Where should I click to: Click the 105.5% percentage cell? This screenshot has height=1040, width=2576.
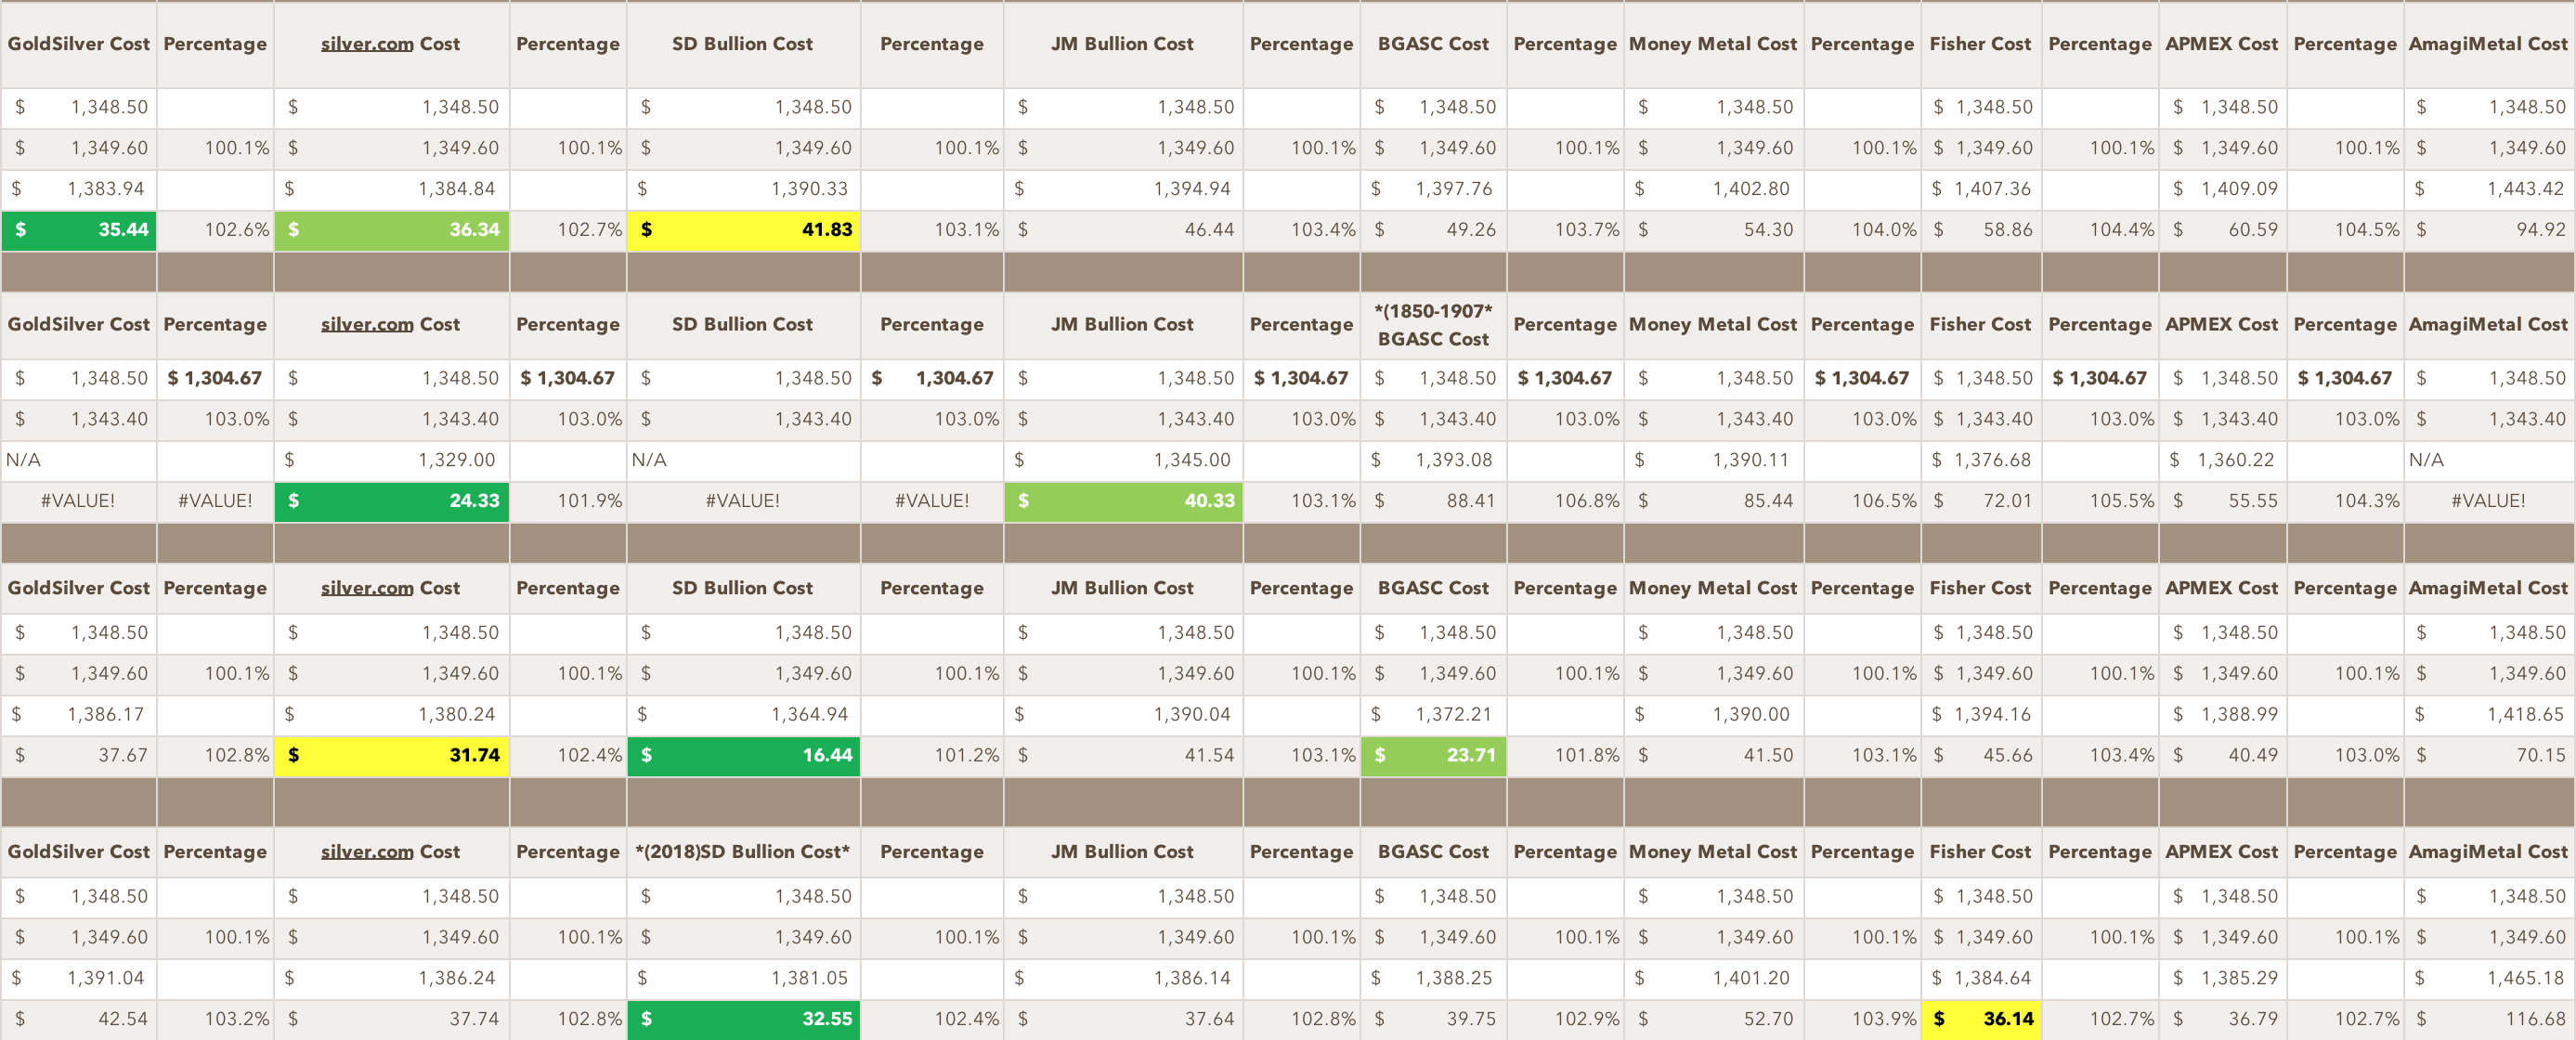(x=2100, y=501)
